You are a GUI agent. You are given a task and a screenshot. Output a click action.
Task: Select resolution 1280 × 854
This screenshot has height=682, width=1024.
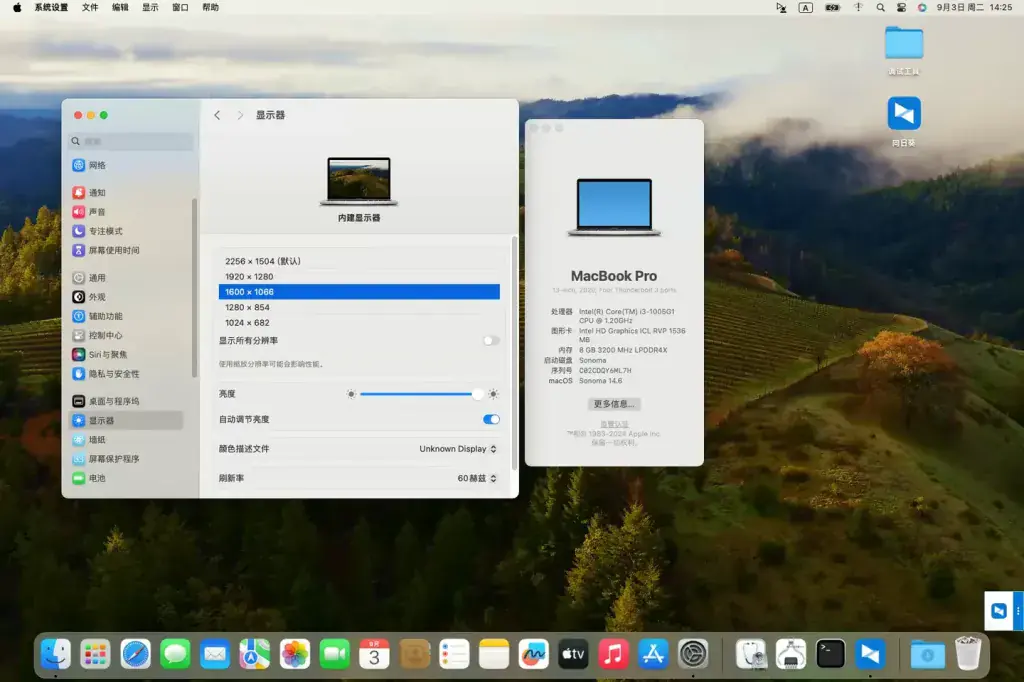click(359, 307)
